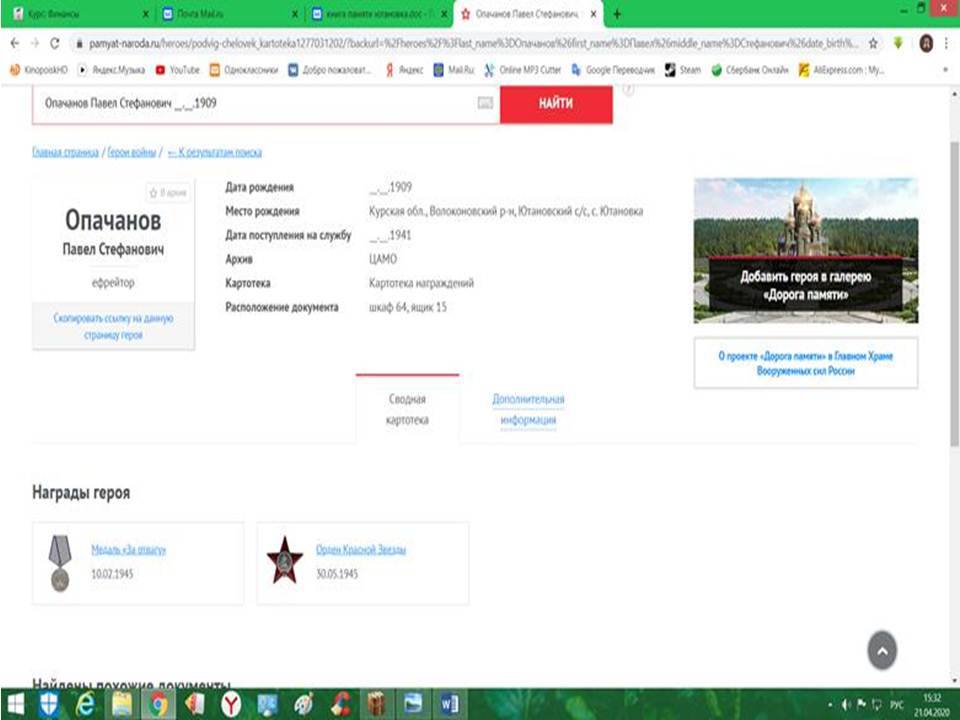960x720 pixels.
Task: Open the Chrome profile avatar
Action: (926, 43)
